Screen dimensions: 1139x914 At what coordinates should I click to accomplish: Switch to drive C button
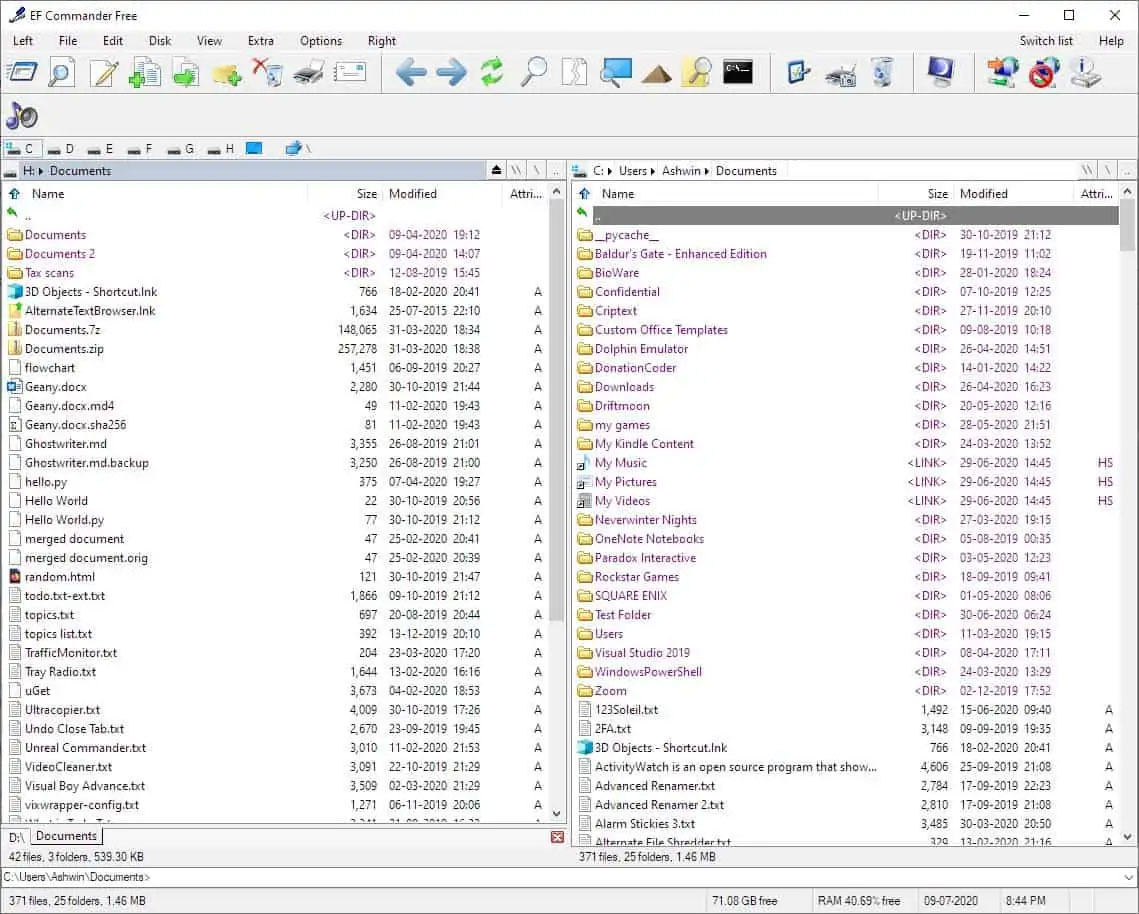[21, 148]
